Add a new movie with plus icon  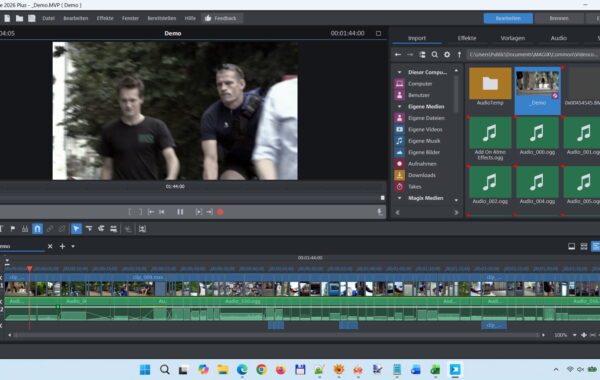(x=62, y=246)
